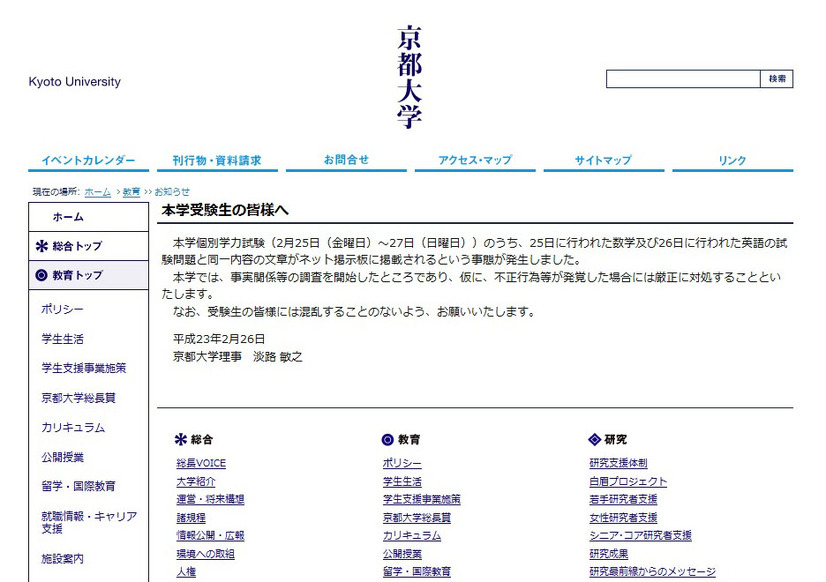Click the 大学紹介 footer link

click(196, 481)
